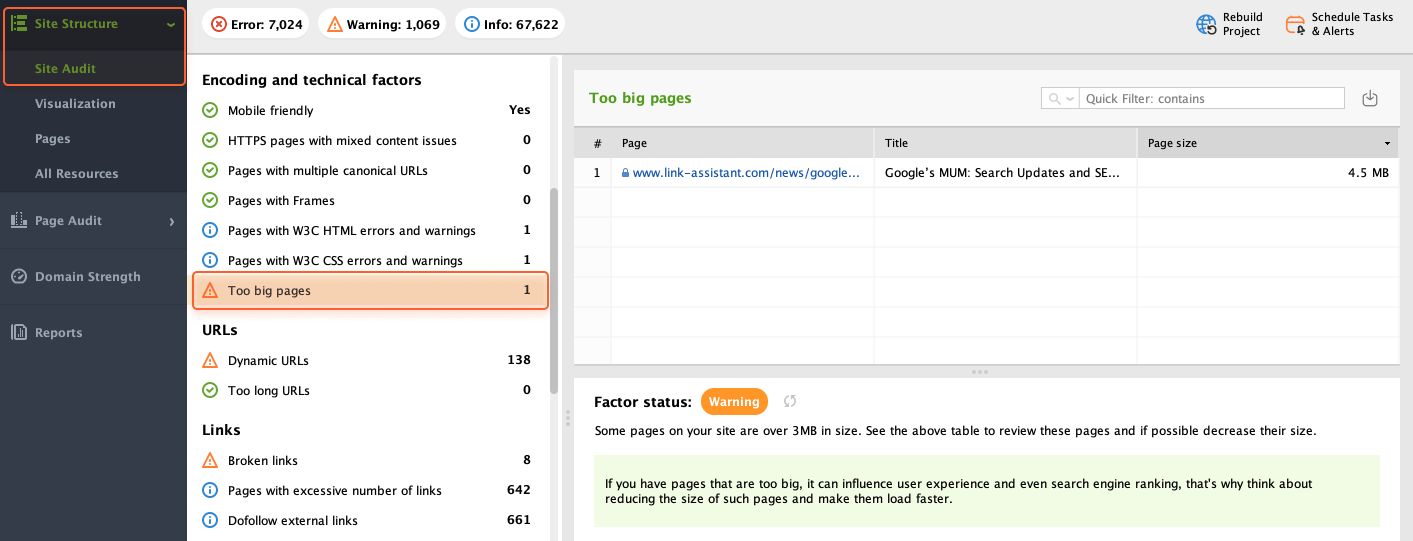Image resolution: width=1413 pixels, height=541 pixels.
Task: Click the Domain Strength gauge icon
Action: click(x=18, y=276)
